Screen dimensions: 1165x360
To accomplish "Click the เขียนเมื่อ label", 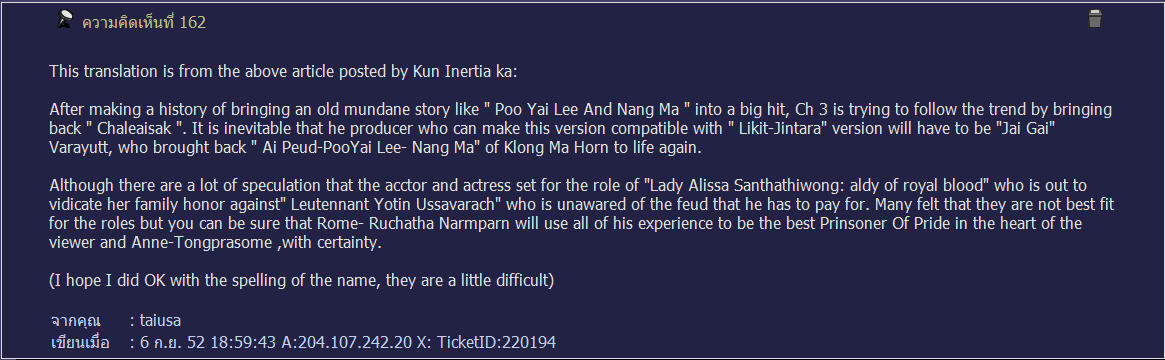I will pos(79,342).
